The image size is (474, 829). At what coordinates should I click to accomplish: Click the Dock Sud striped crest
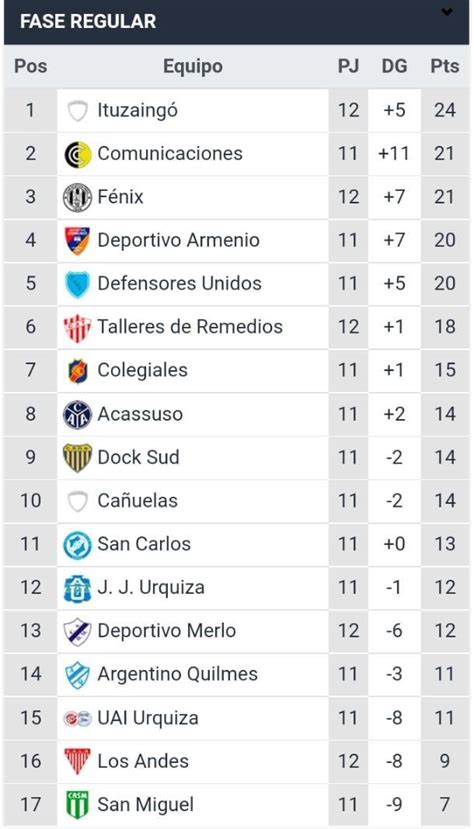click(x=78, y=457)
